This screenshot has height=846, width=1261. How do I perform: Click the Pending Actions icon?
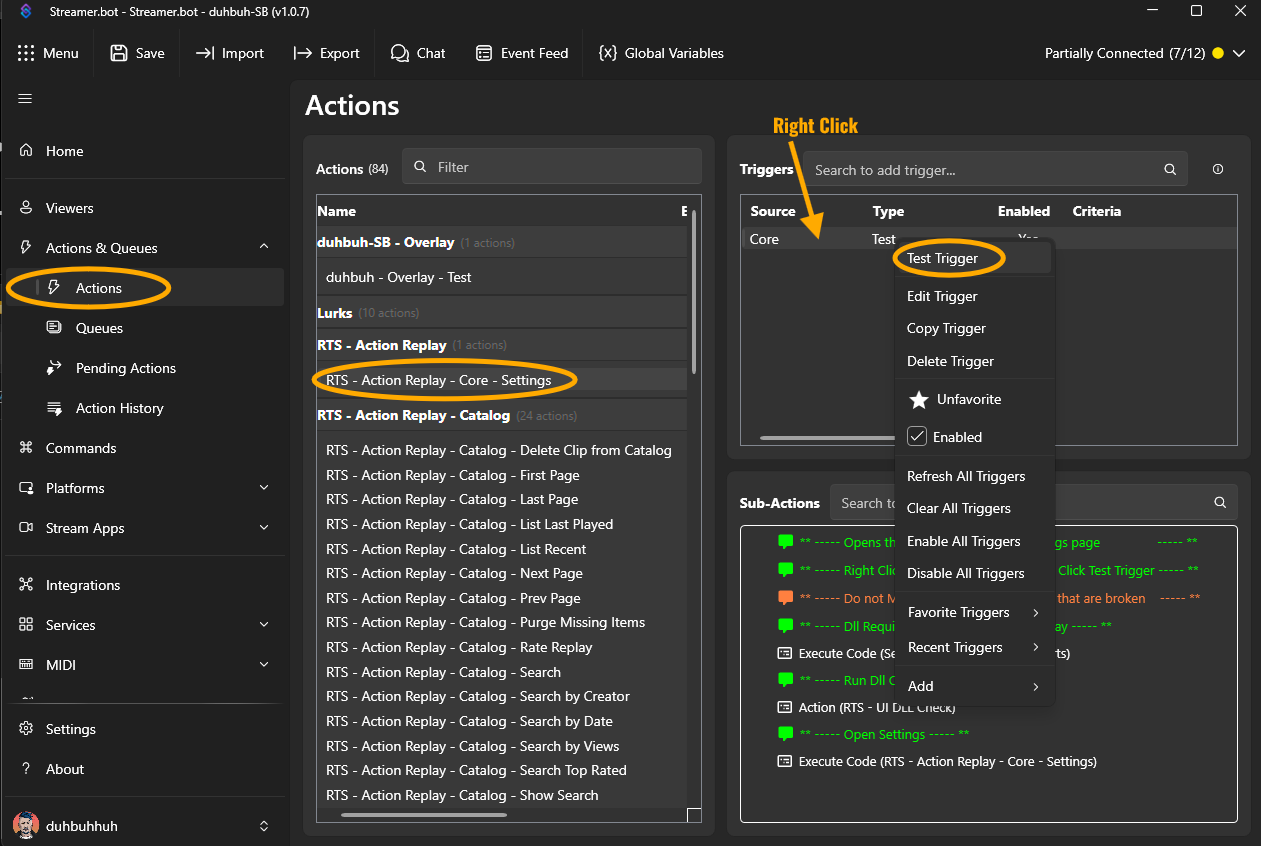coord(55,368)
